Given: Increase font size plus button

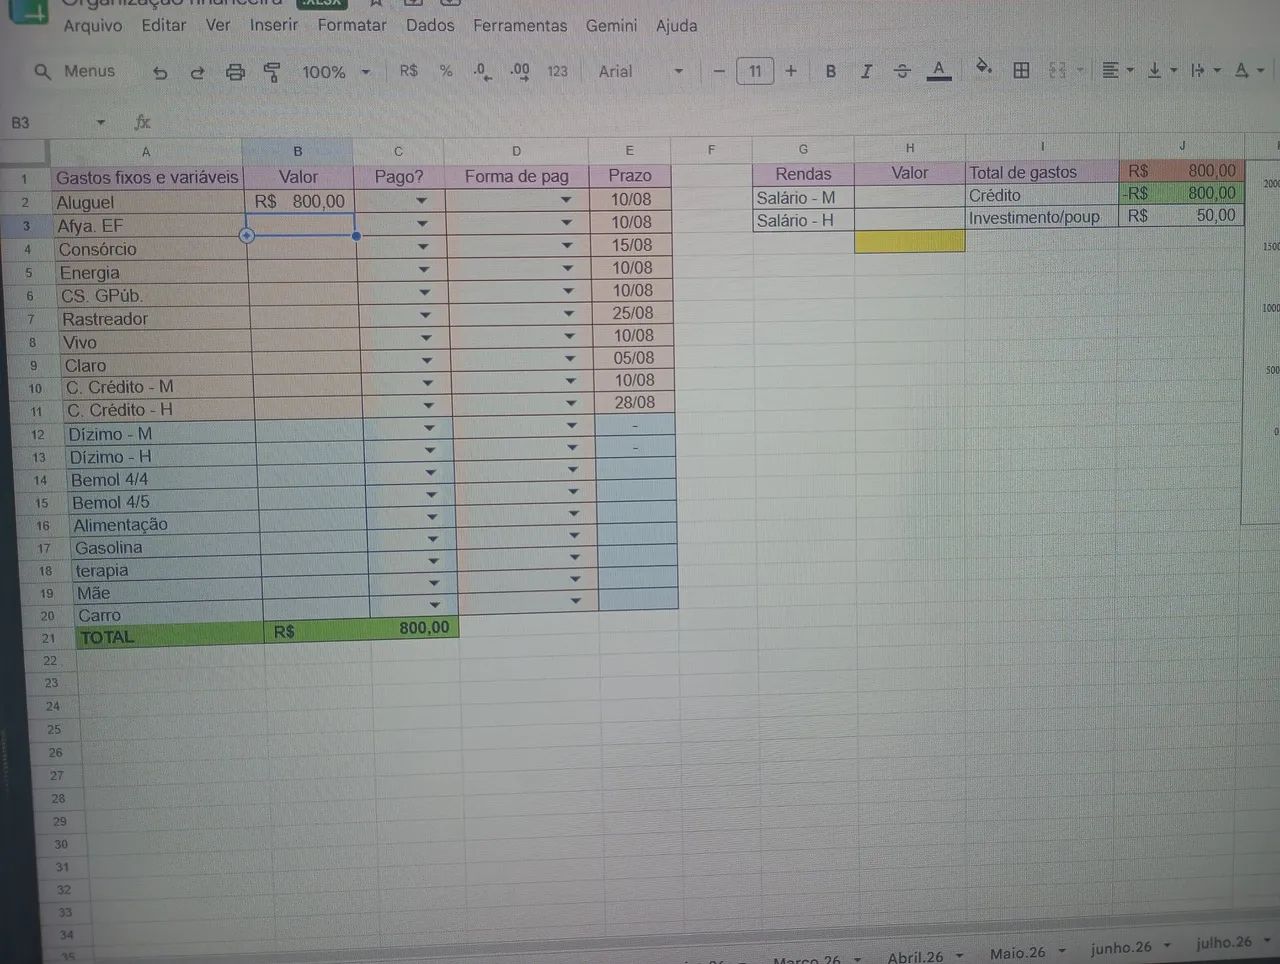Looking at the screenshot, I should point(791,70).
